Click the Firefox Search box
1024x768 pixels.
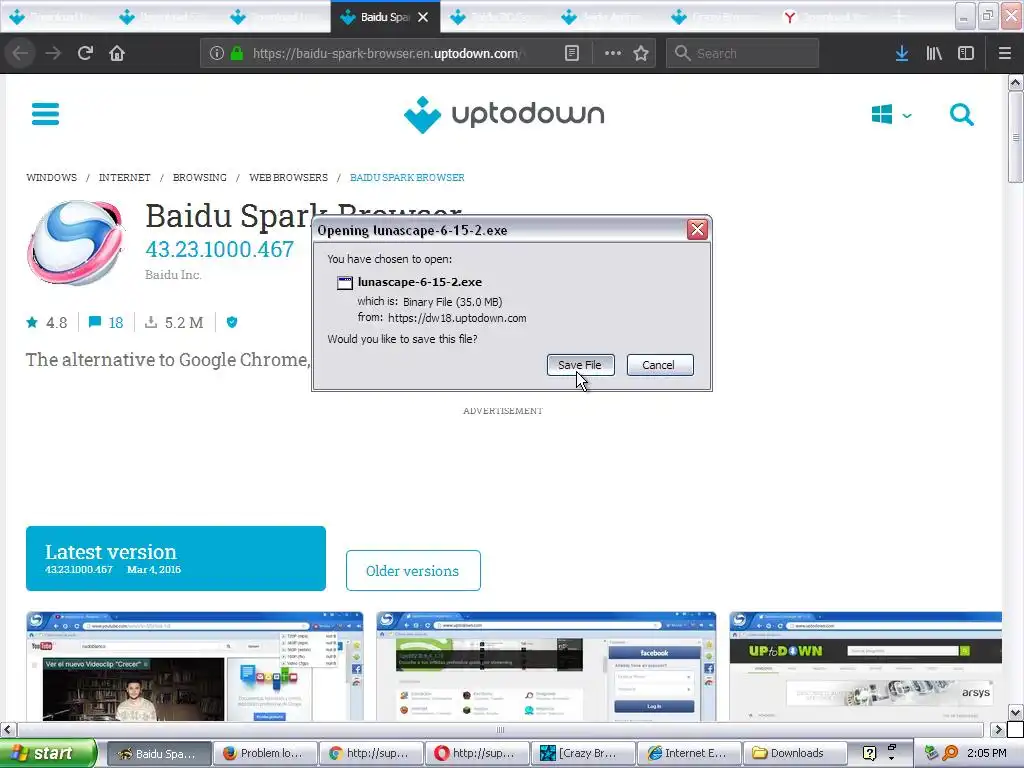pos(743,54)
